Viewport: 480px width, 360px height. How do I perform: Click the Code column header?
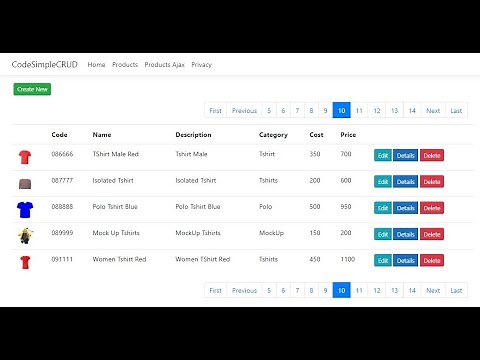tap(59, 135)
